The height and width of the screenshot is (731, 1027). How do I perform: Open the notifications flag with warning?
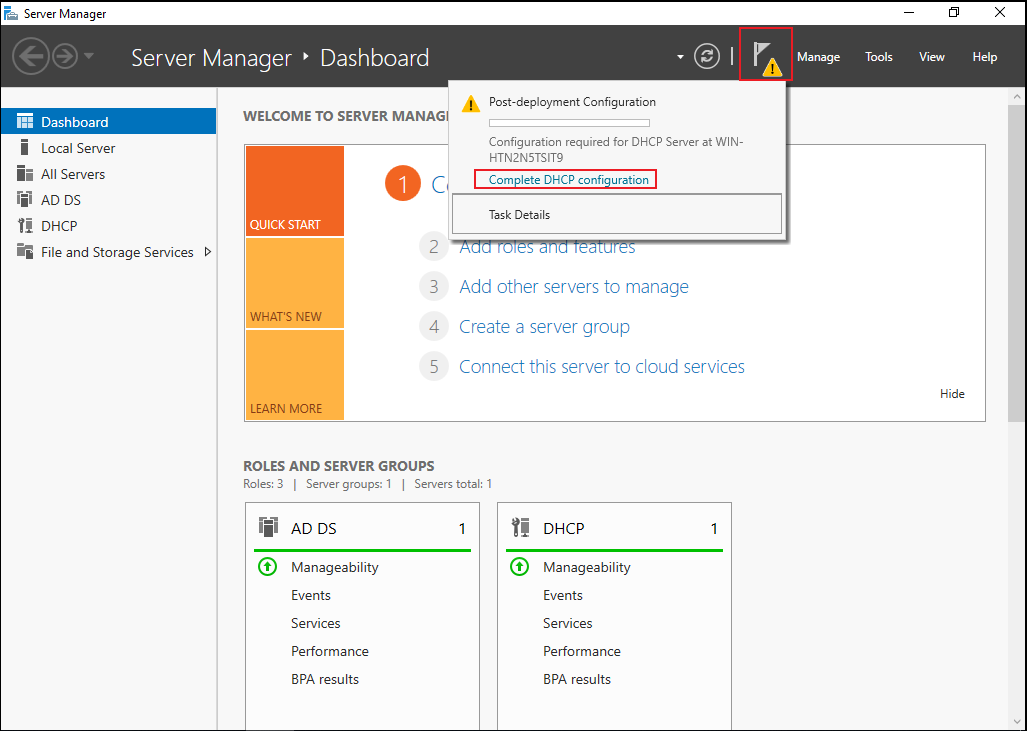click(766, 56)
